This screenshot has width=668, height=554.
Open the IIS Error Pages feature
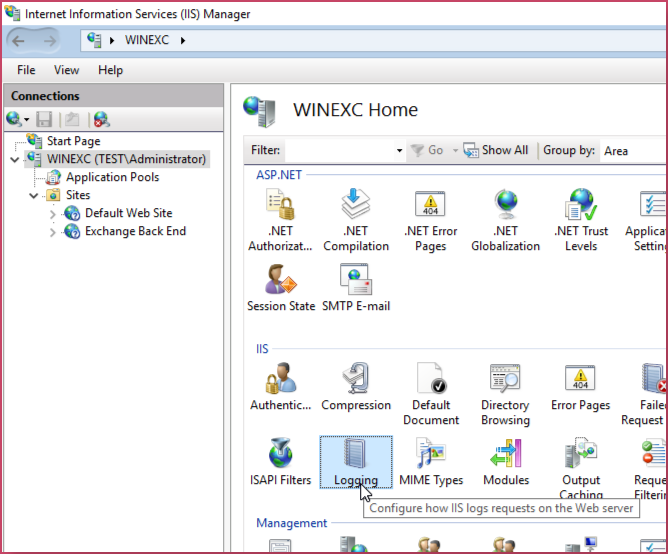580,387
